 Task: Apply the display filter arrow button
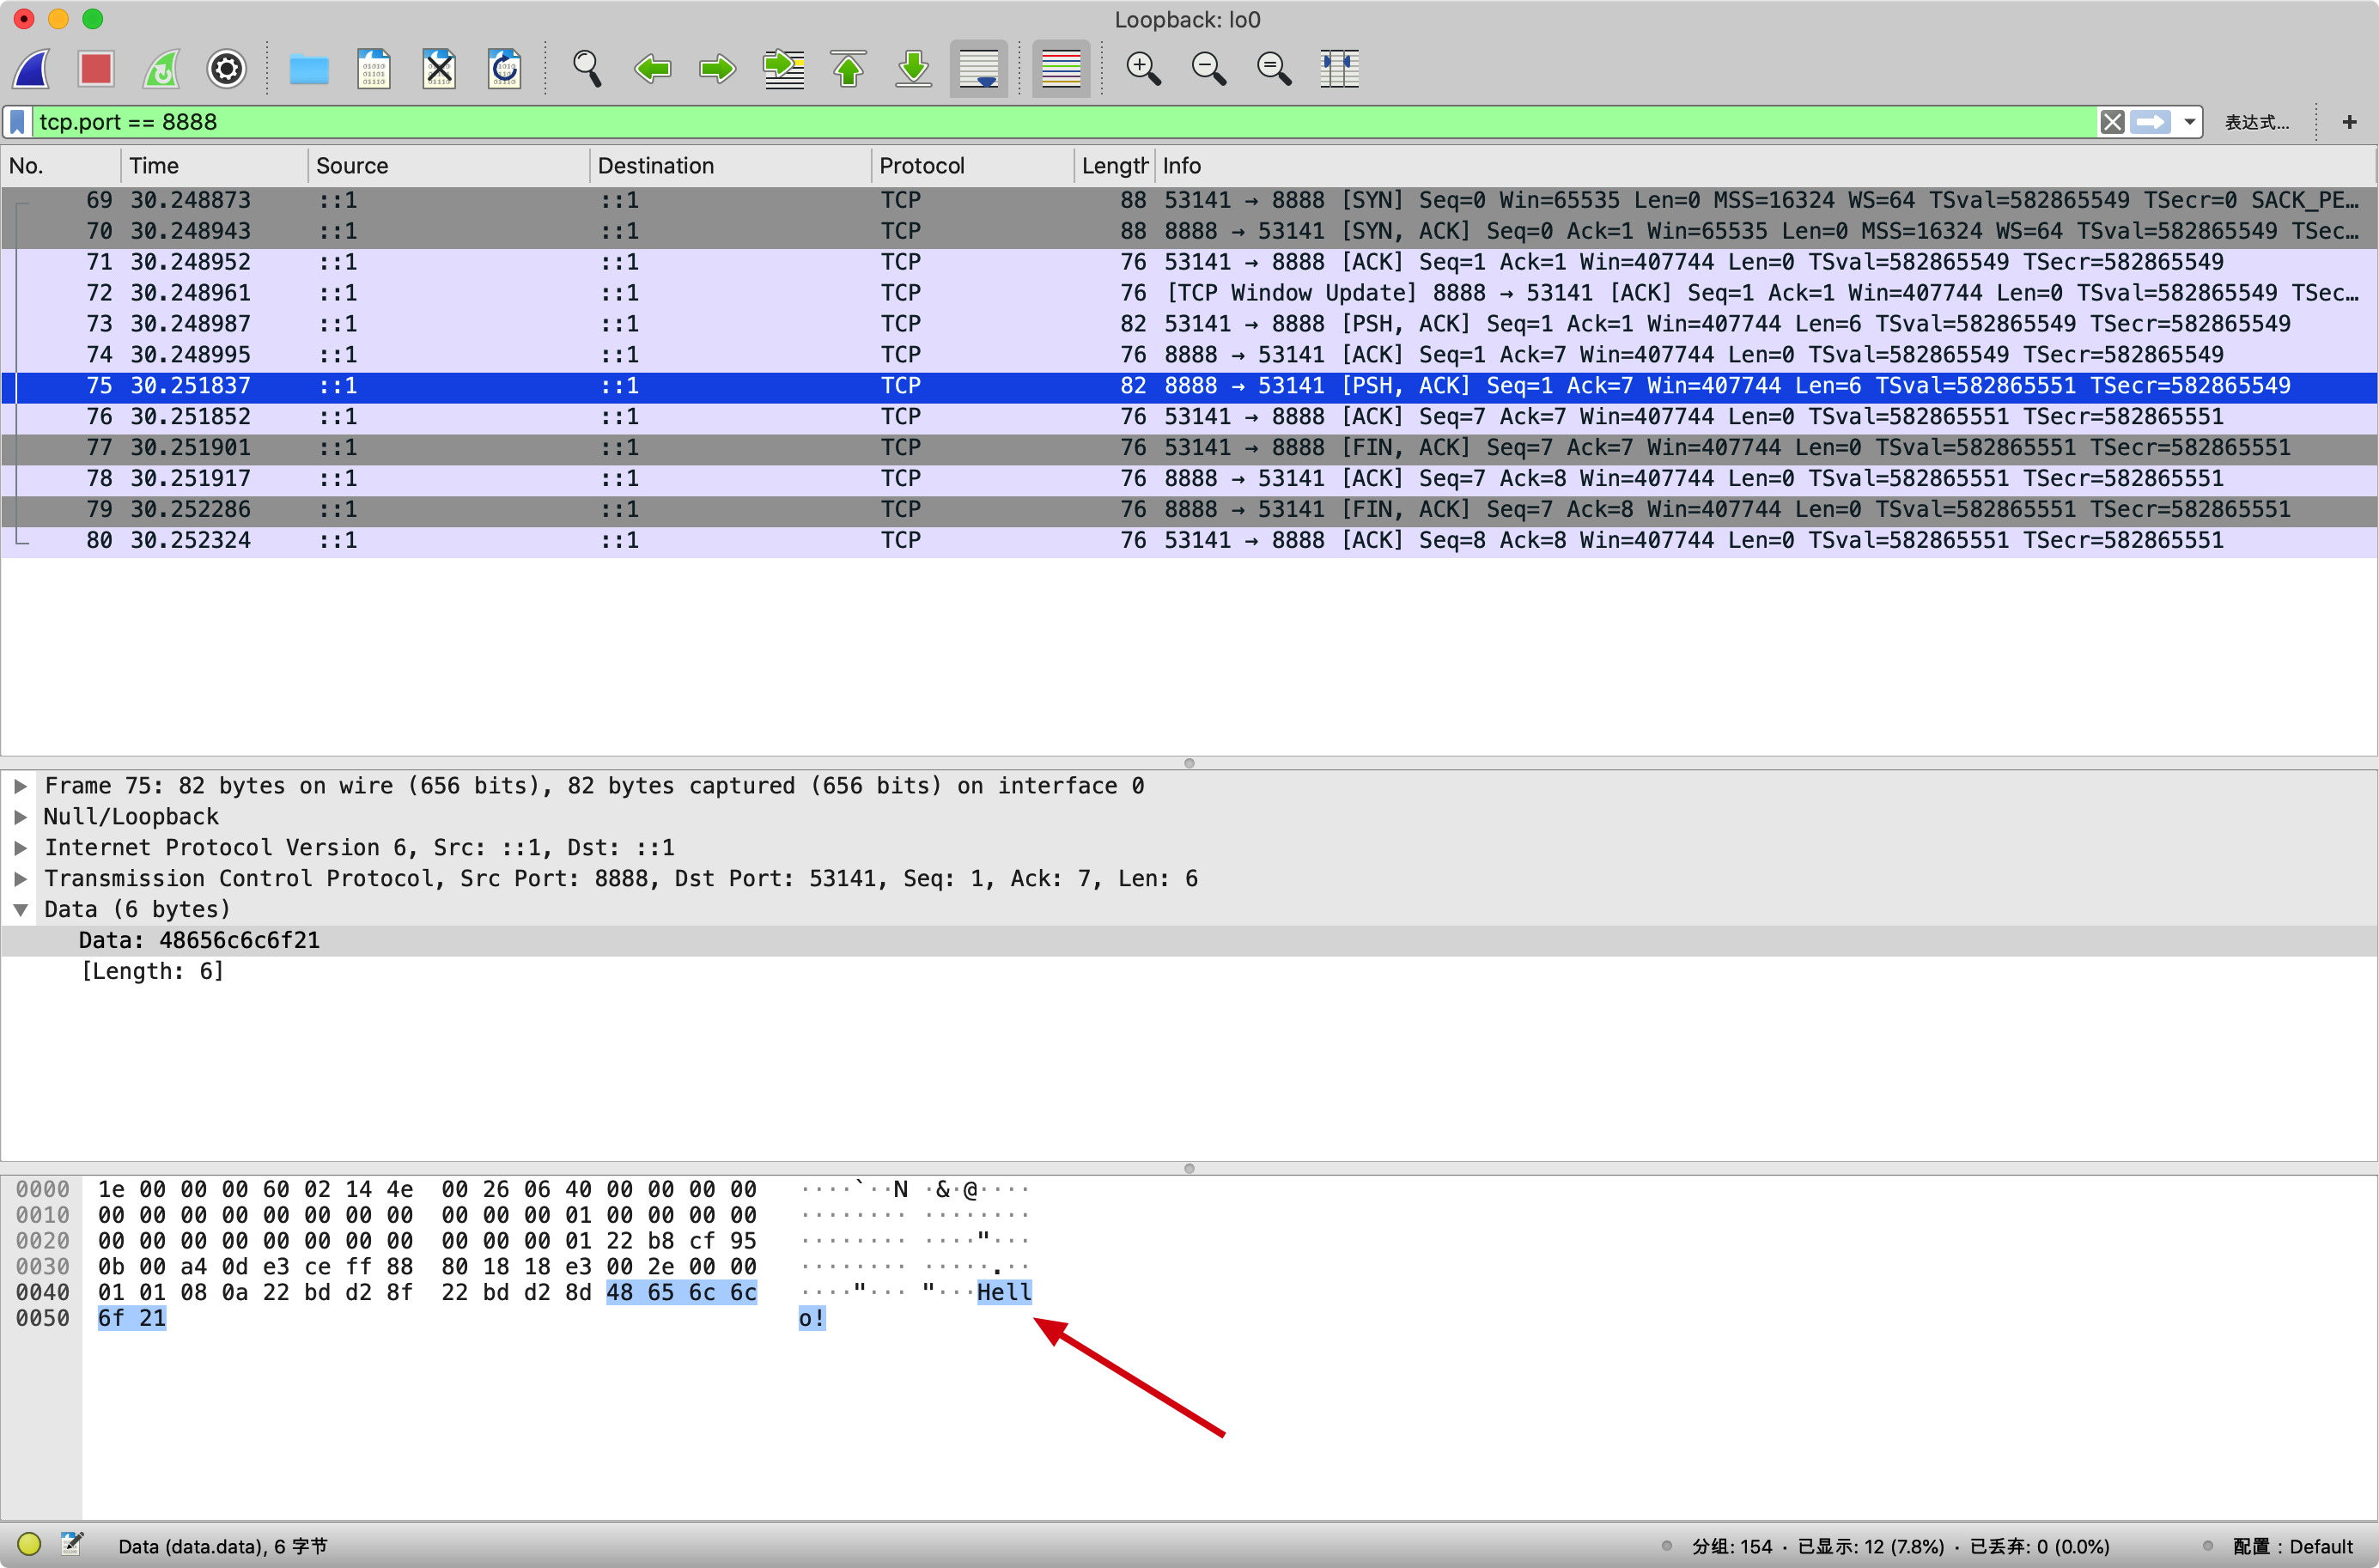click(2150, 122)
